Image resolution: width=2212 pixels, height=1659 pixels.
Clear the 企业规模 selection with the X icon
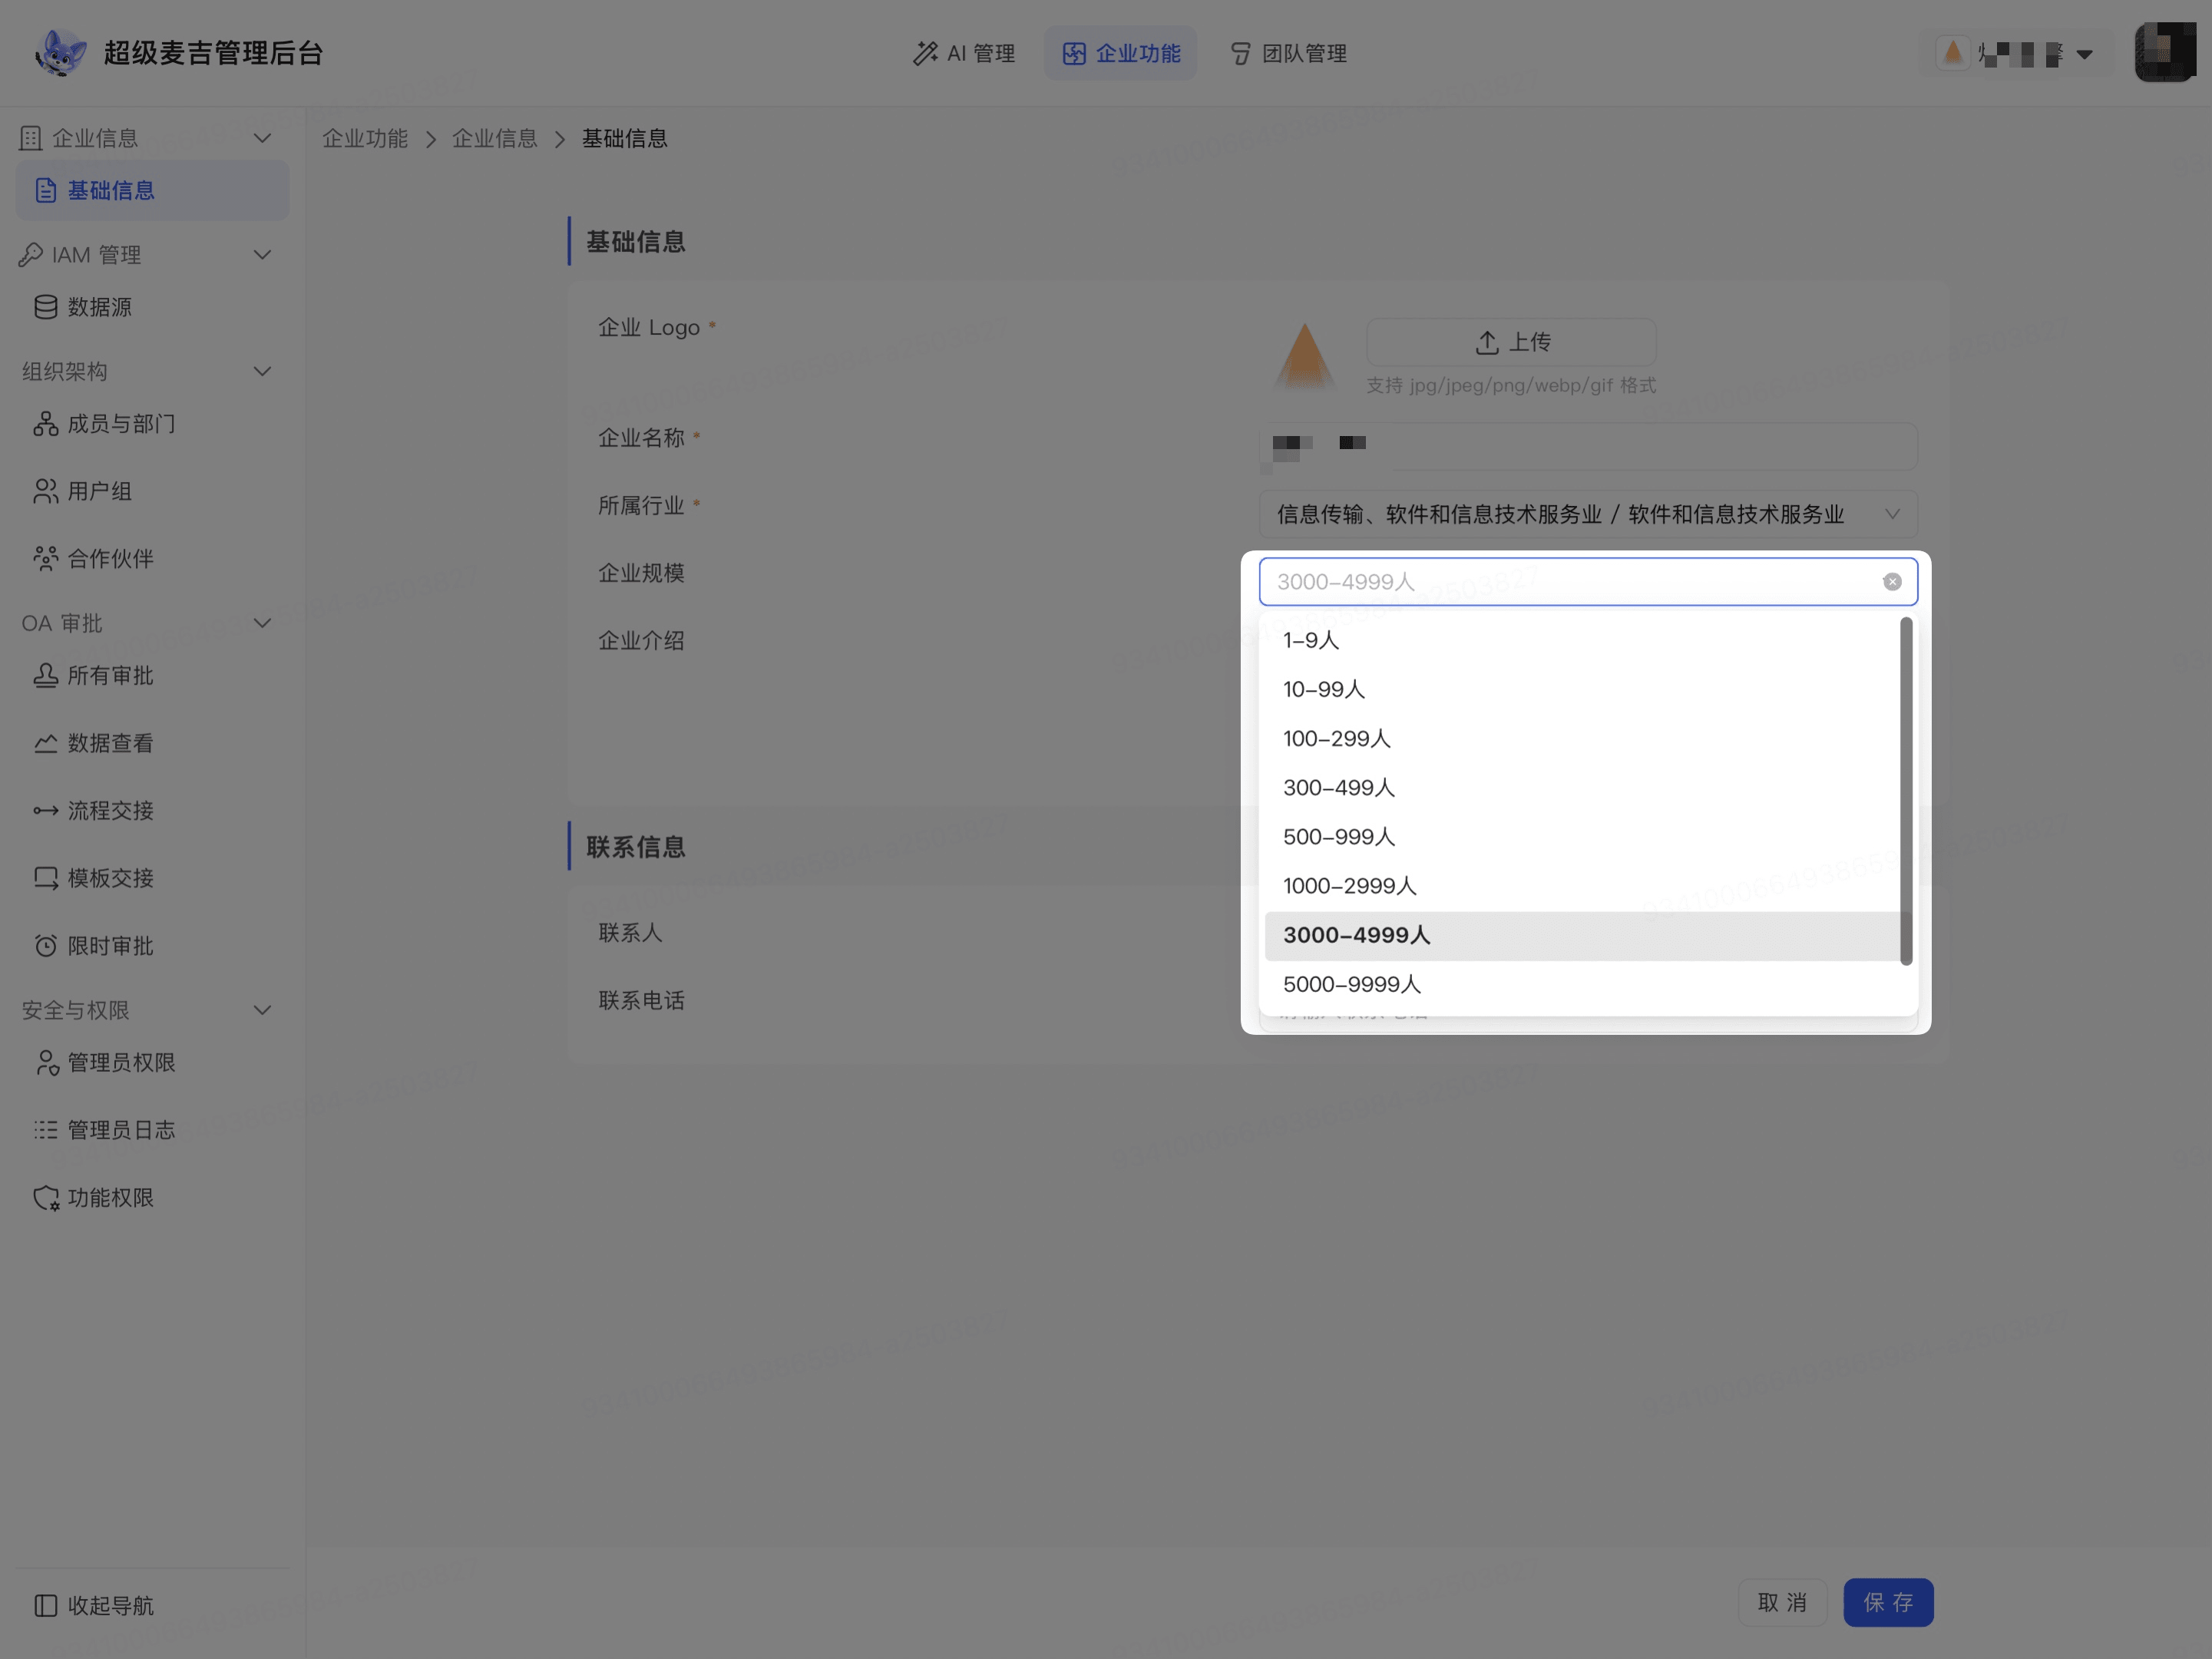click(1891, 582)
